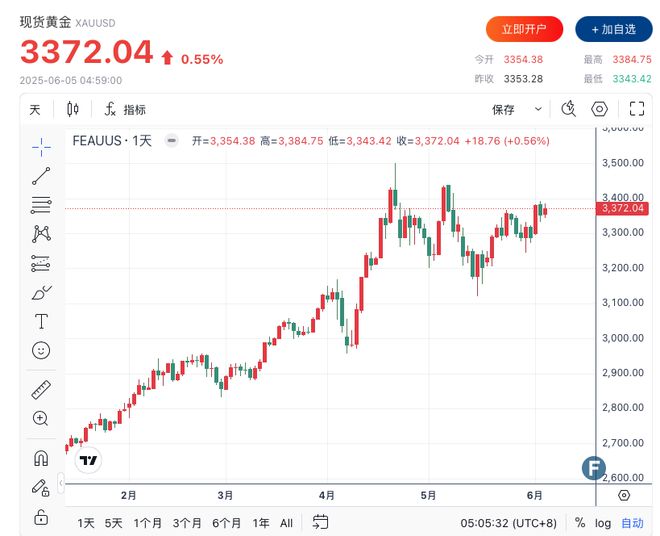Viewport: 660px width, 536px height.
Task: Open the emoji icons tool
Action: (41, 350)
